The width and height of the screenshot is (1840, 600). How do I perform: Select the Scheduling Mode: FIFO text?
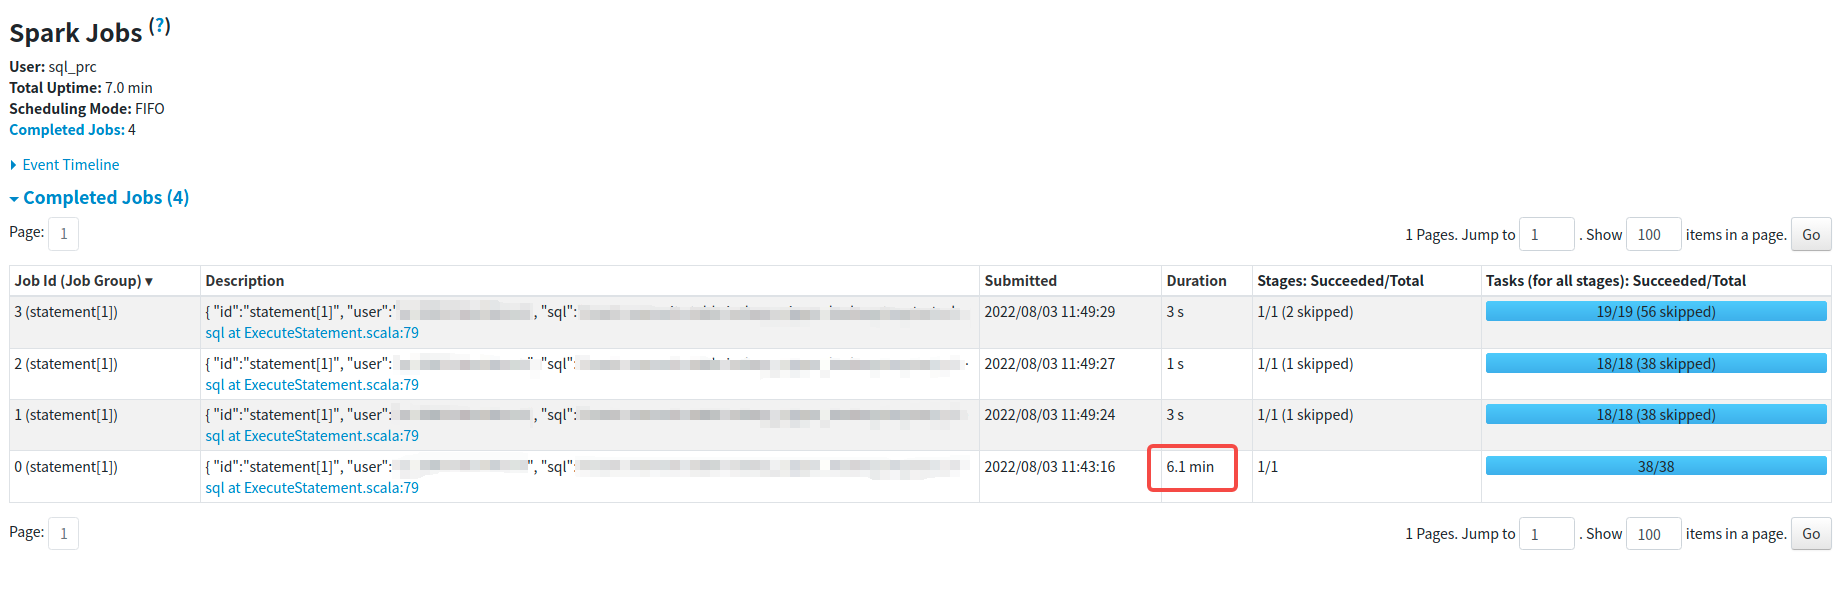(87, 109)
